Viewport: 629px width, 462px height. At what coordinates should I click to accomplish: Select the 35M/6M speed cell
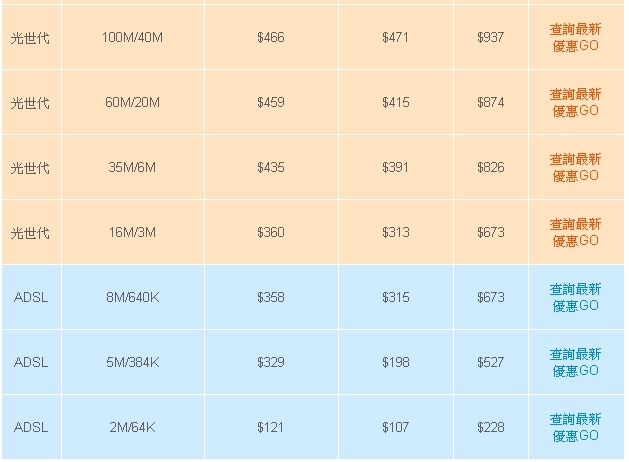133,167
